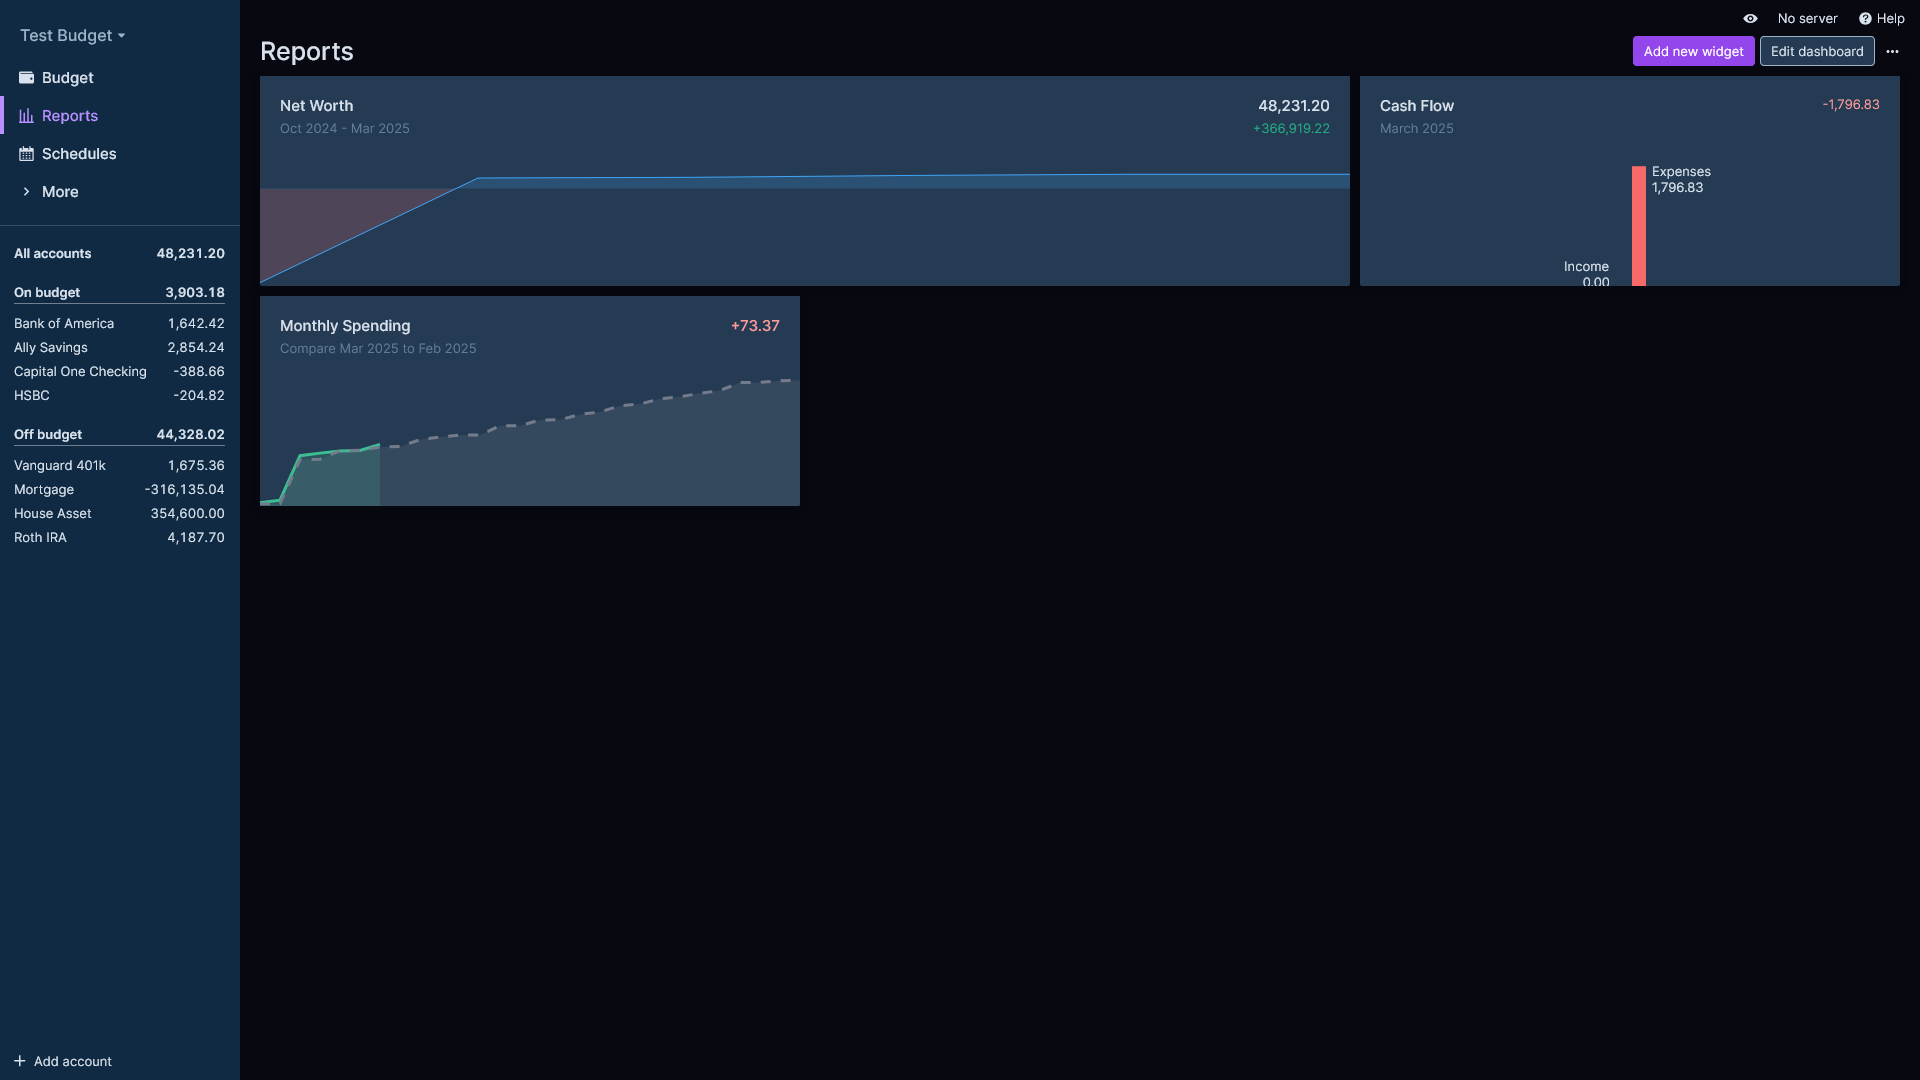The image size is (1920, 1080).
Task: Click the plus icon for Add account
Action: 20,1061
